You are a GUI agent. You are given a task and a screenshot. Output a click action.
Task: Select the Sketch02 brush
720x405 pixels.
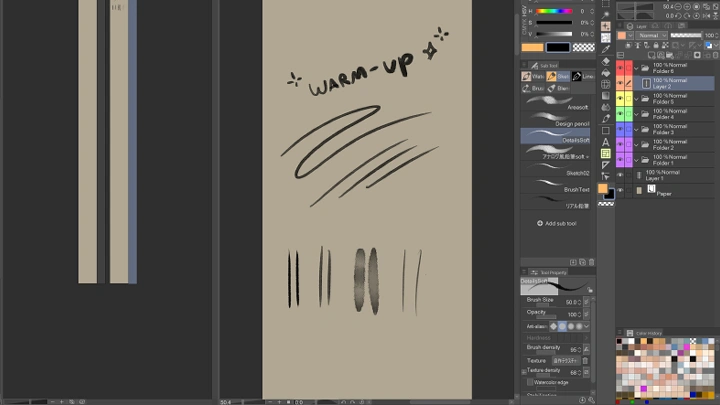(x=556, y=169)
